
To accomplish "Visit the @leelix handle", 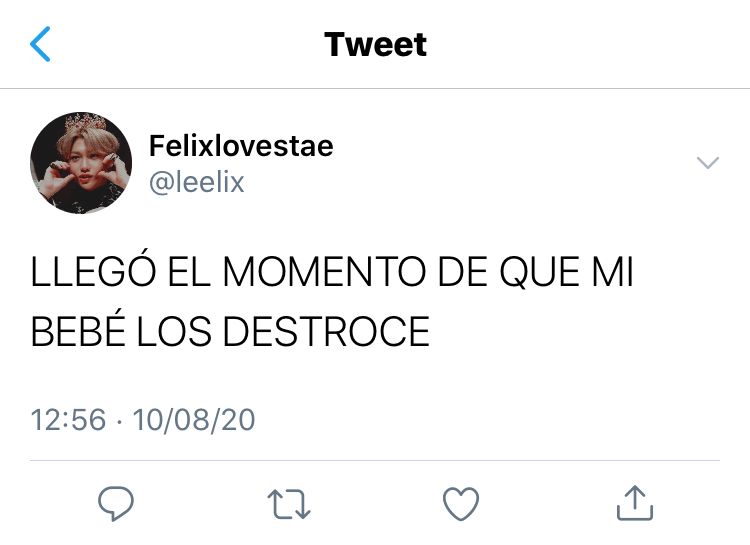I will pos(197,182).
